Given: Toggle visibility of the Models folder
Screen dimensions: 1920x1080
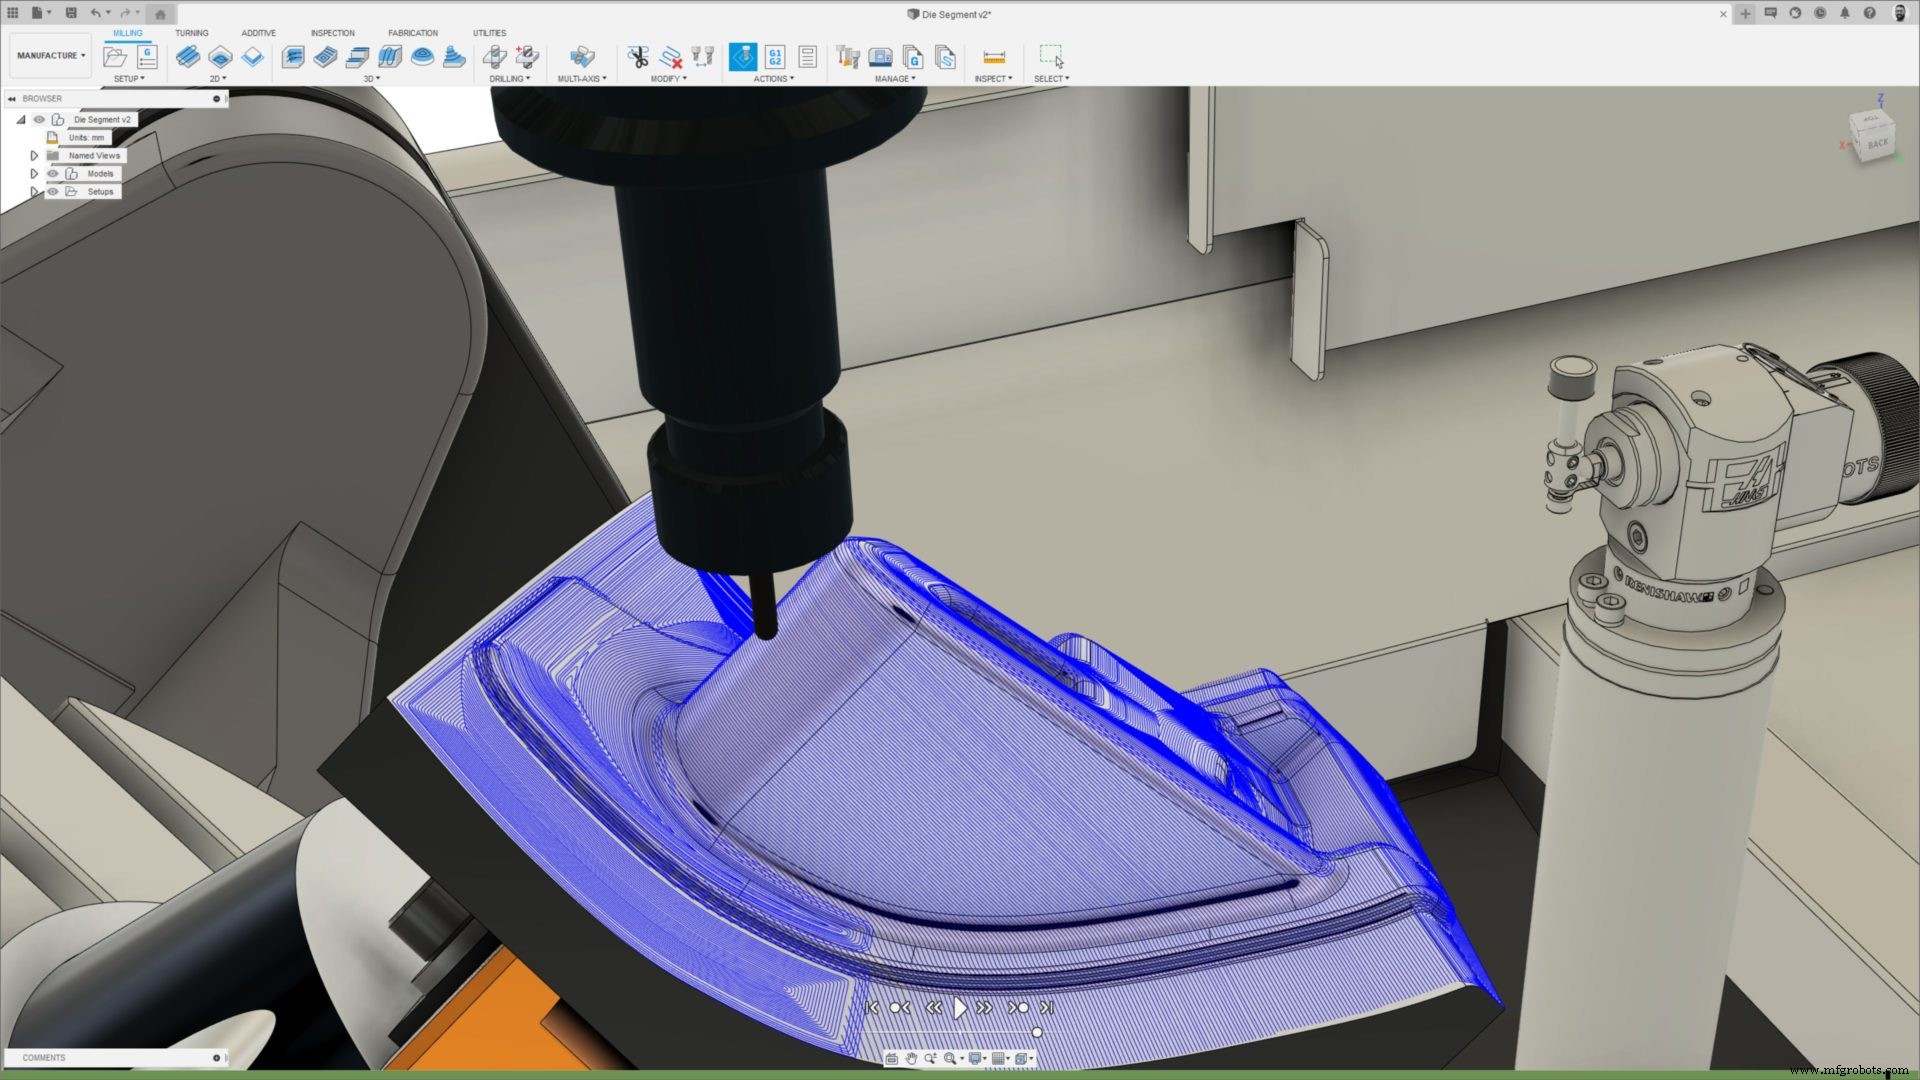Looking at the screenshot, I should coord(52,173).
